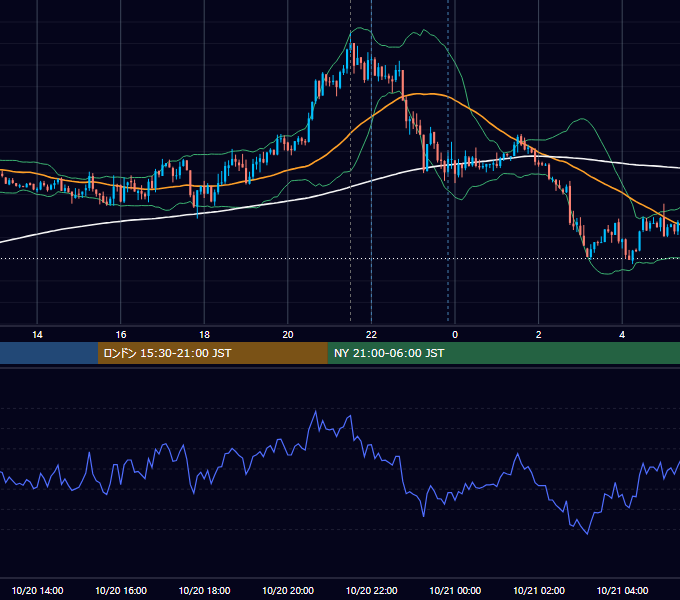Click the '2' hour label on the axis

pyautogui.click(x=539, y=335)
